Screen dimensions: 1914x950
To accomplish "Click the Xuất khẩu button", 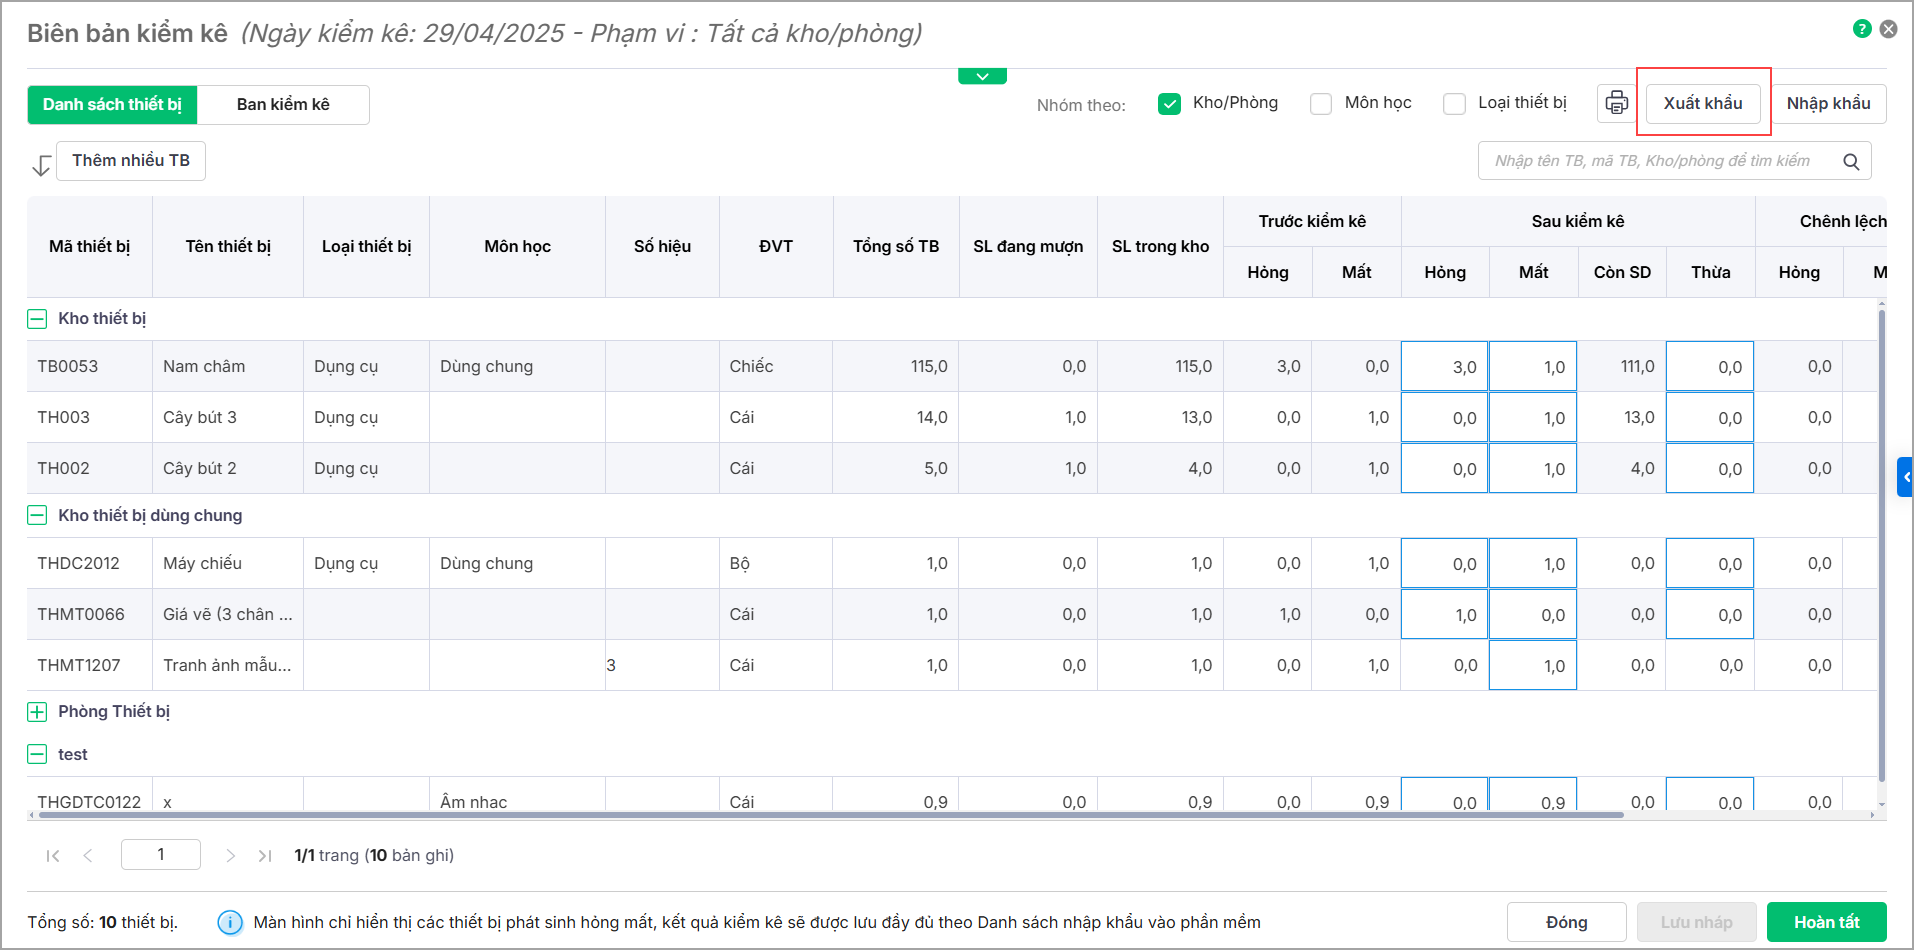I will tap(1702, 103).
